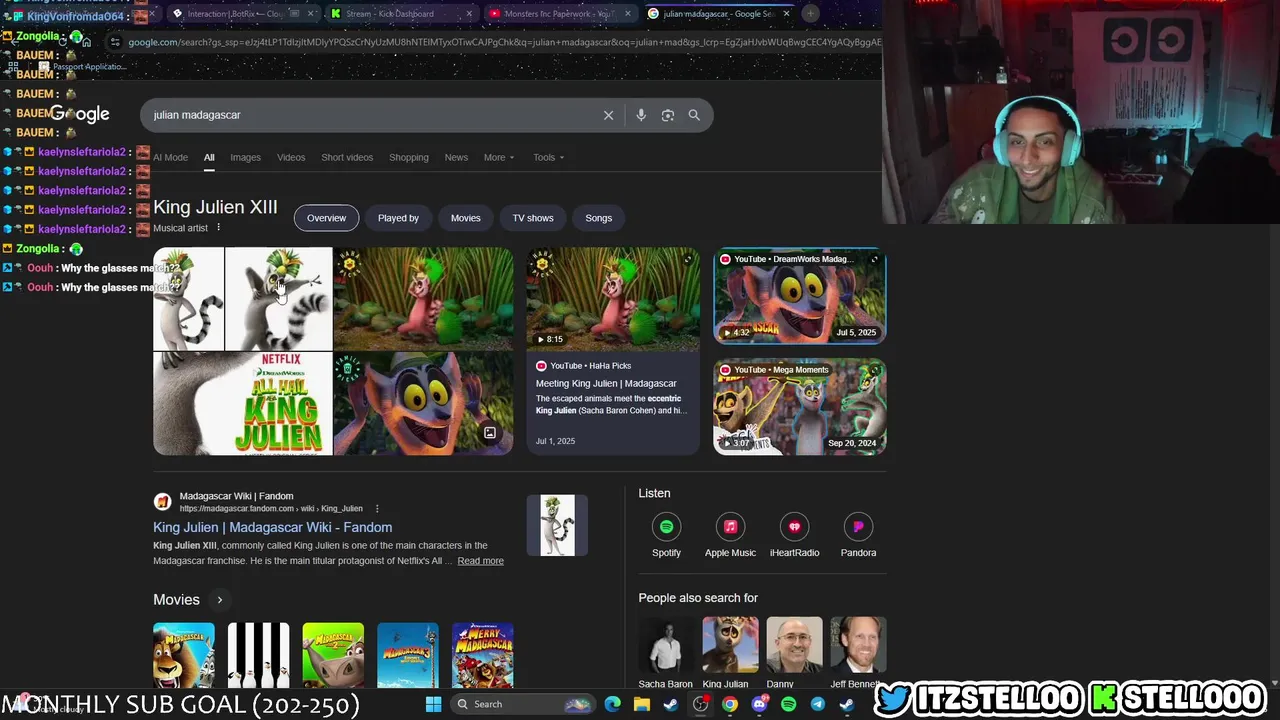Launch Microsoft Edge from taskbar
The width and height of the screenshot is (1280, 720).
click(x=613, y=704)
